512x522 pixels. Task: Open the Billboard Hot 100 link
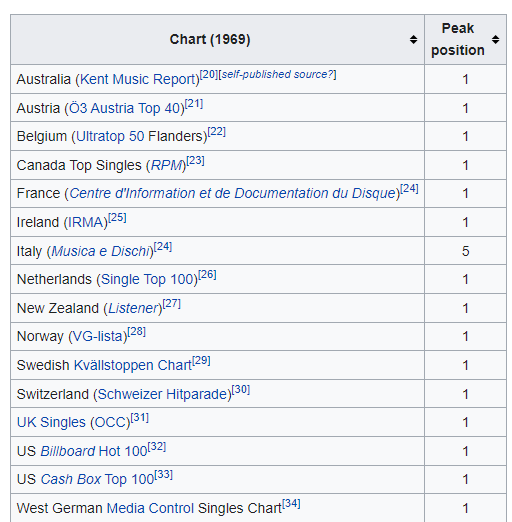click(94, 451)
